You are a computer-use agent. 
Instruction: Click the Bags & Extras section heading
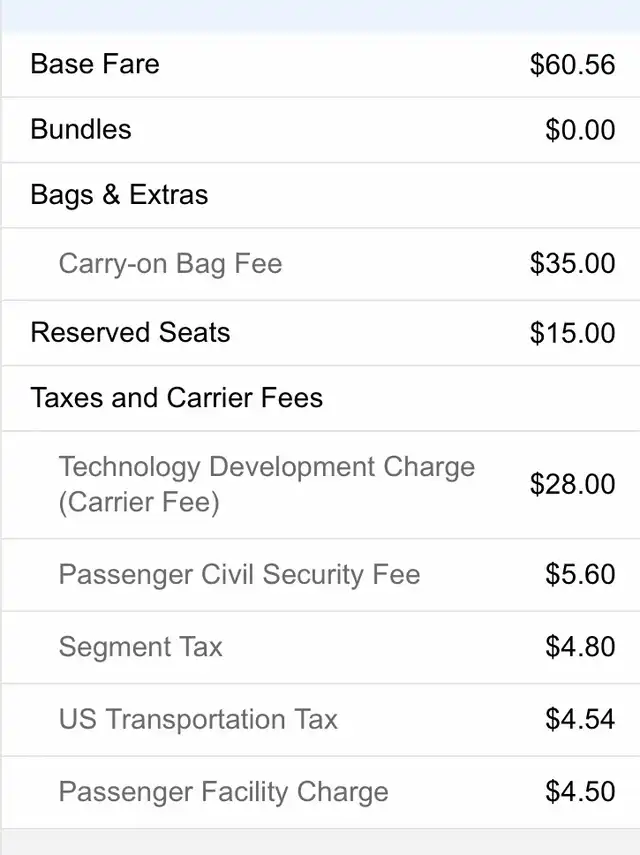pos(119,194)
